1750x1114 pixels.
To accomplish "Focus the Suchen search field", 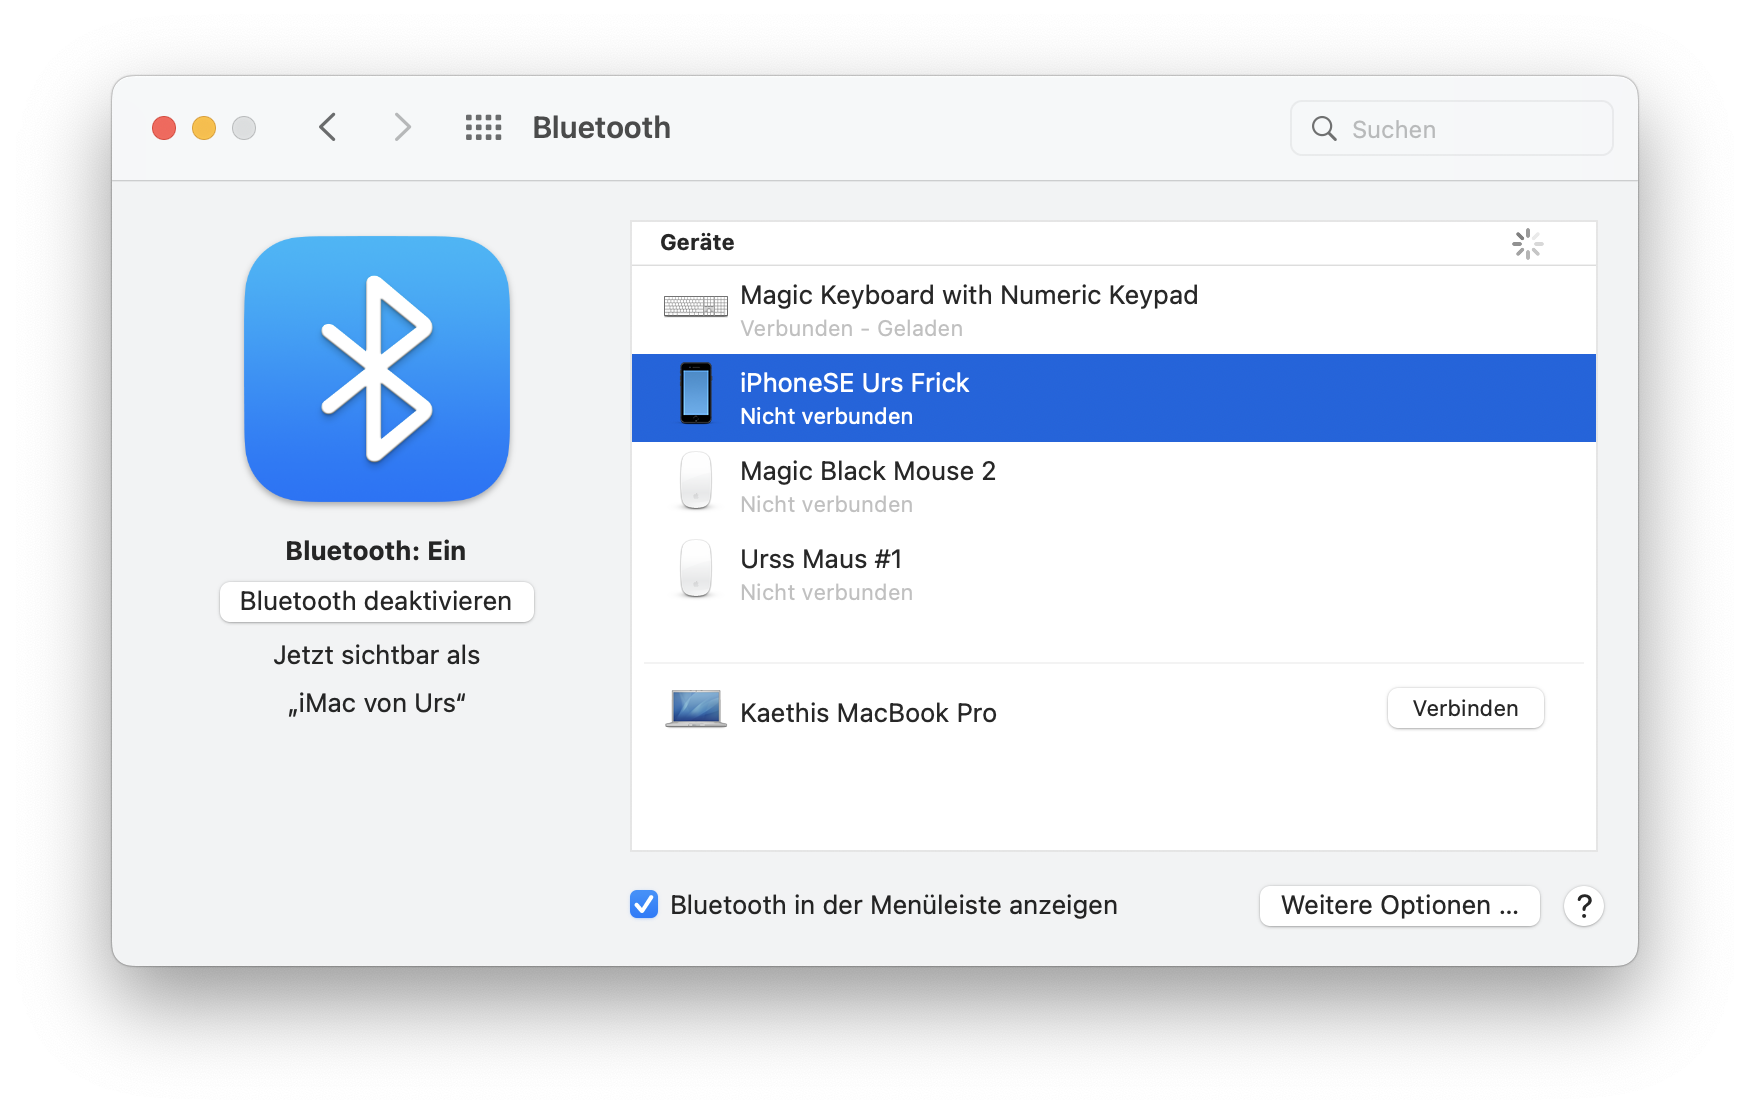I will pos(1452,128).
